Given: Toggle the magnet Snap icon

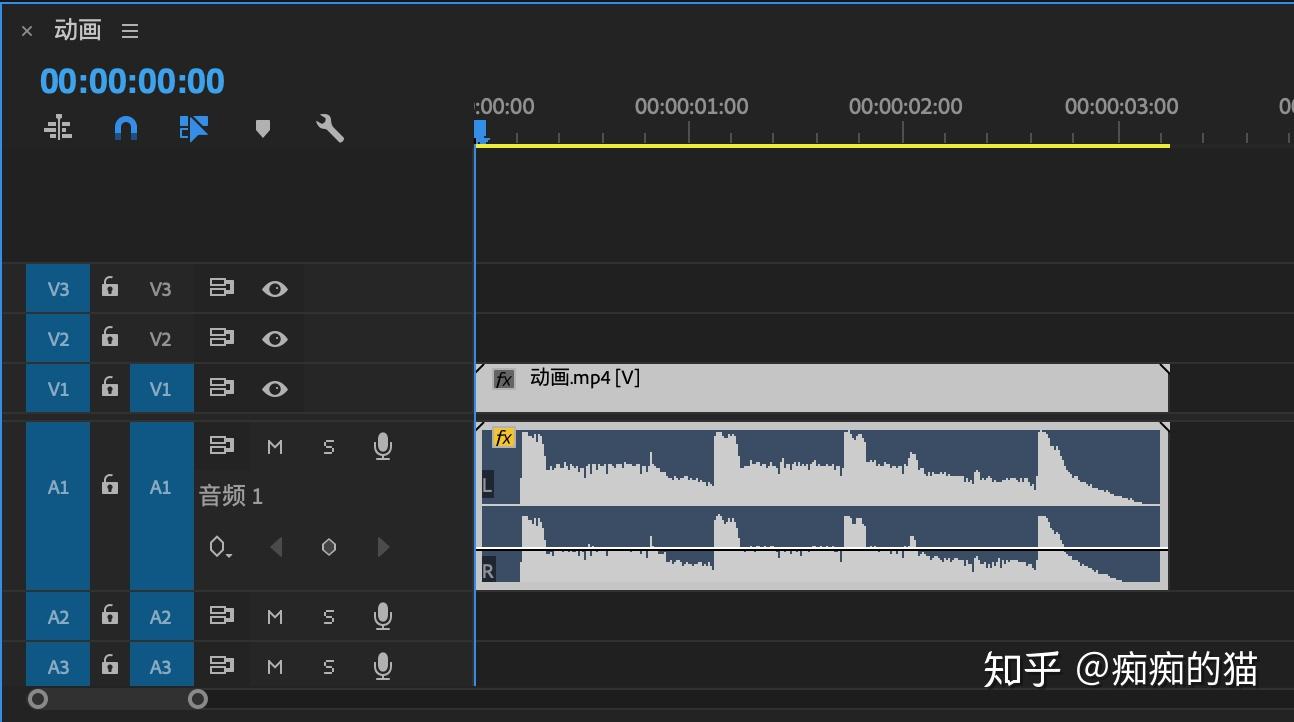Looking at the screenshot, I should 125,128.
